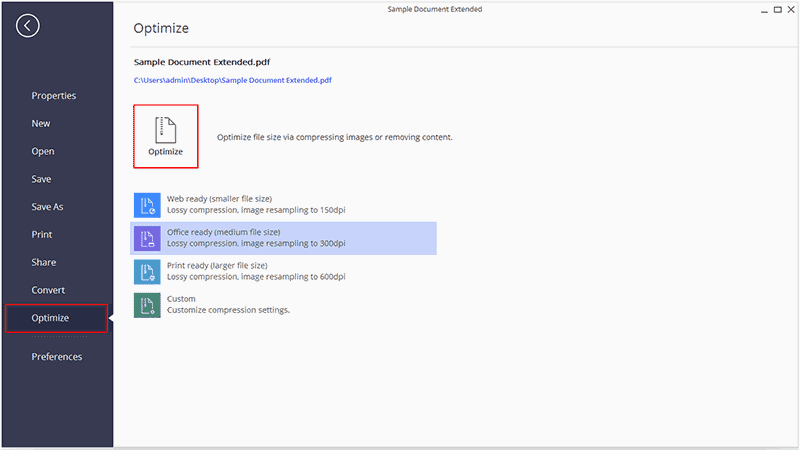Choose Customize compression settings text

(x=228, y=310)
